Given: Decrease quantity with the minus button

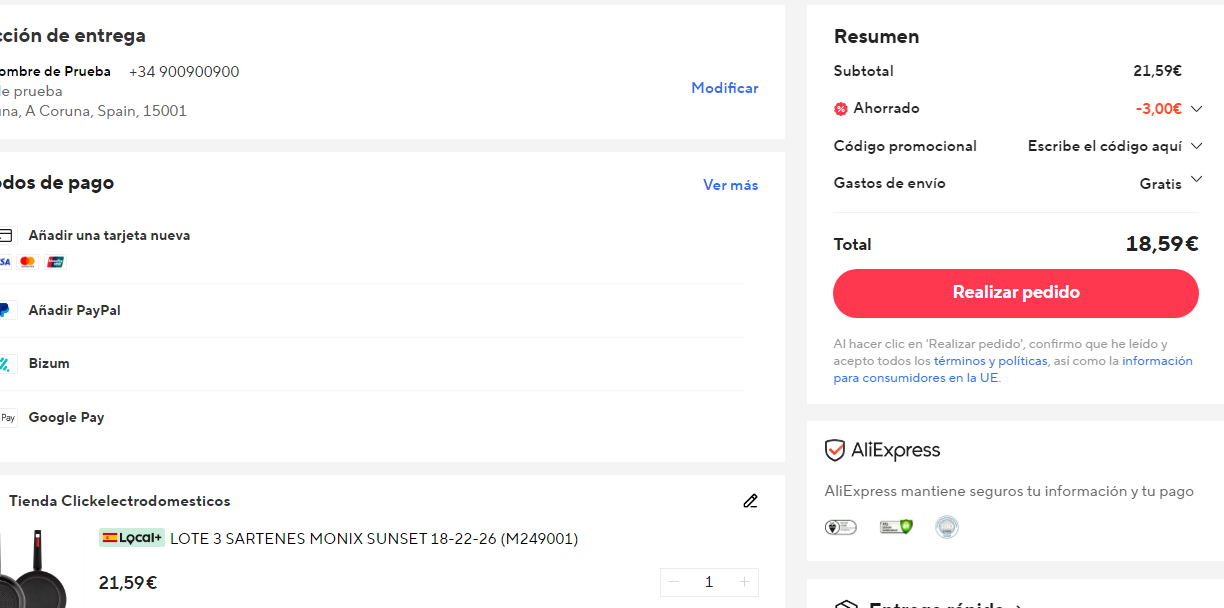Looking at the screenshot, I should click(x=674, y=582).
